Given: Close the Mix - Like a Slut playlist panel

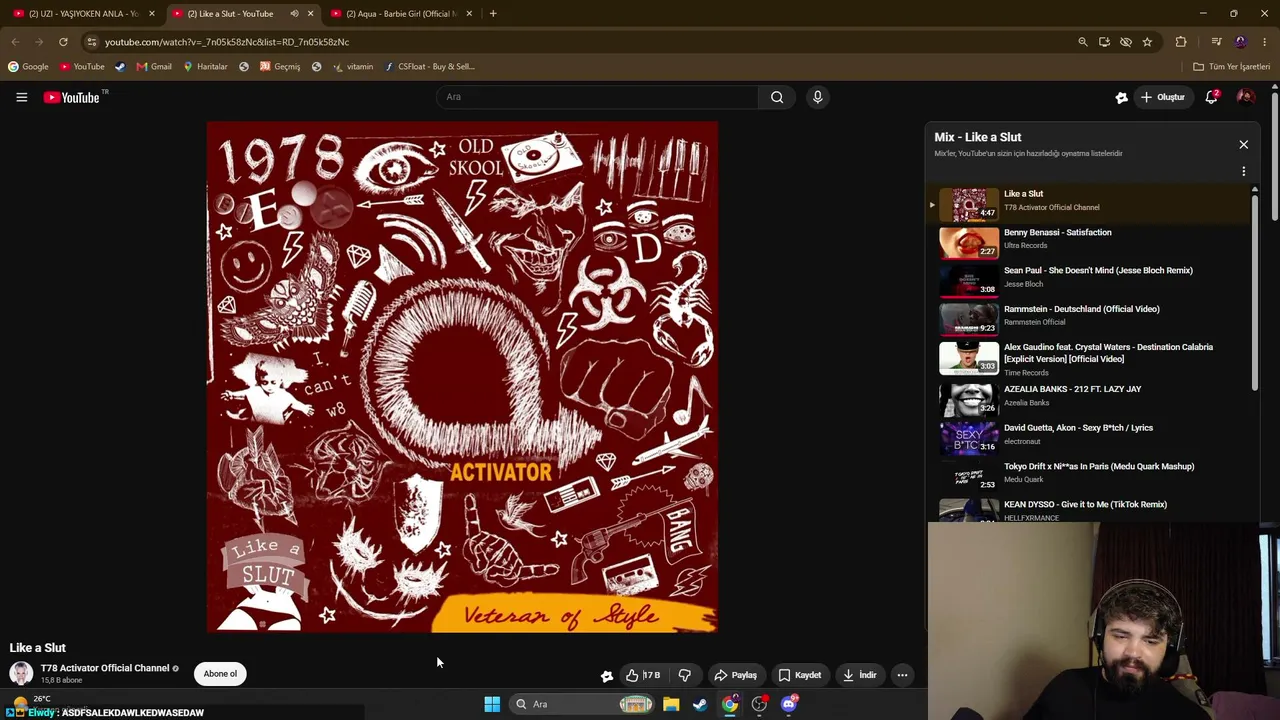Looking at the screenshot, I should click(x=1243, y=145).
